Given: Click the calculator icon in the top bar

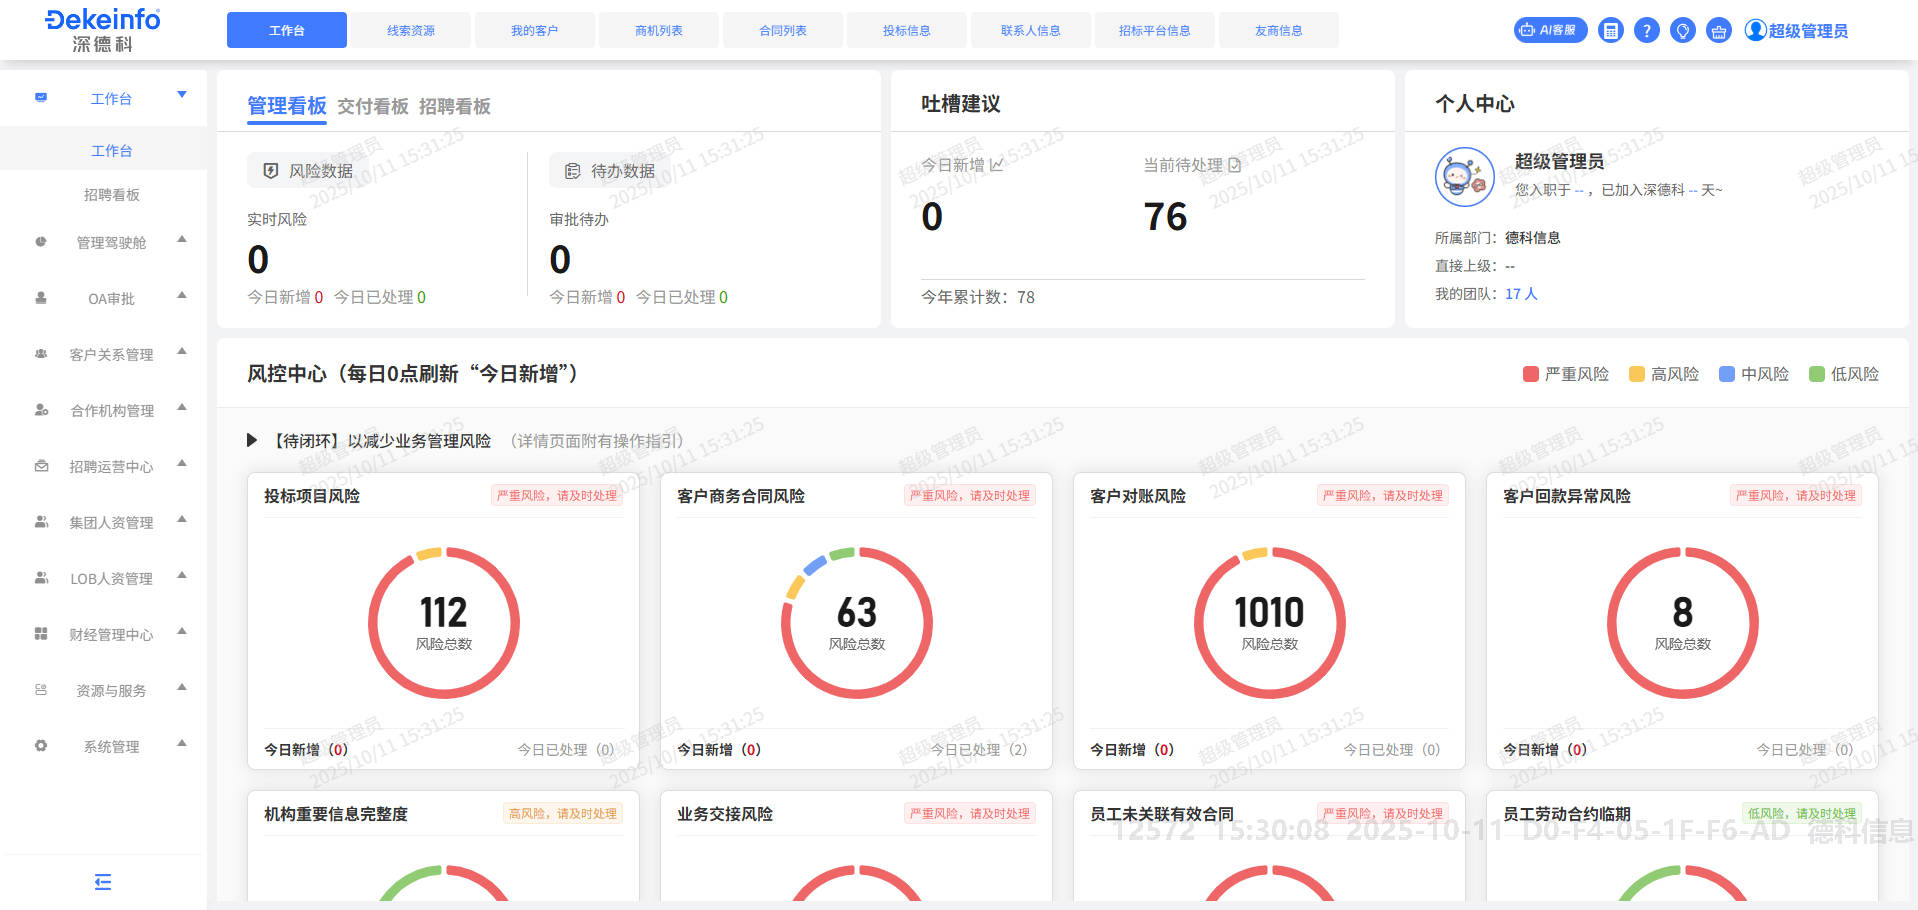Looking at the screenshot, I should 1610,30.
